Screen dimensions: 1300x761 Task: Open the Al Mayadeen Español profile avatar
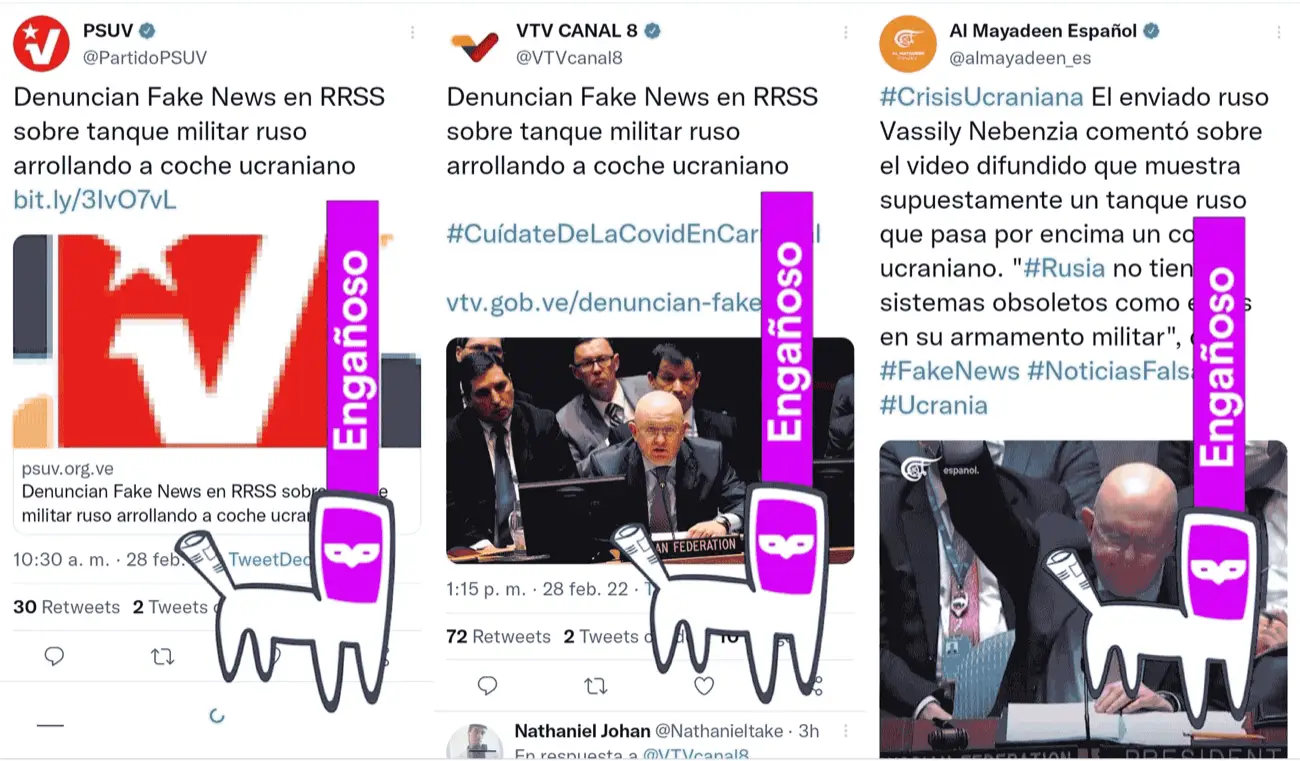(x=908, y=44)
